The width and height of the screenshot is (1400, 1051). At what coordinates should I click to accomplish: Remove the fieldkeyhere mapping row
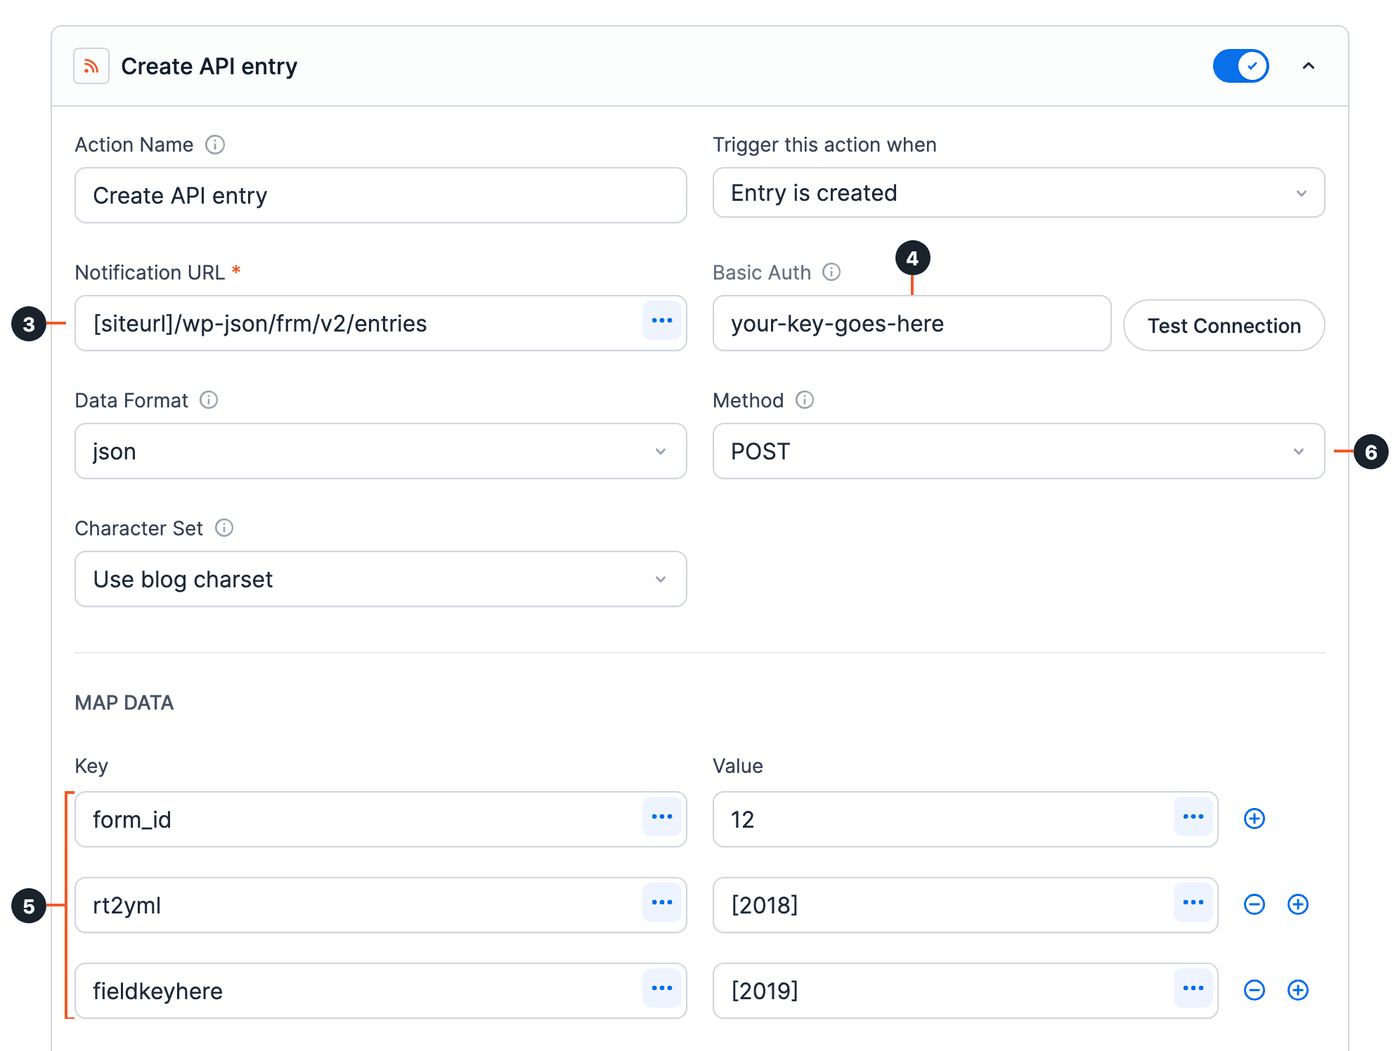(1254, 991)
